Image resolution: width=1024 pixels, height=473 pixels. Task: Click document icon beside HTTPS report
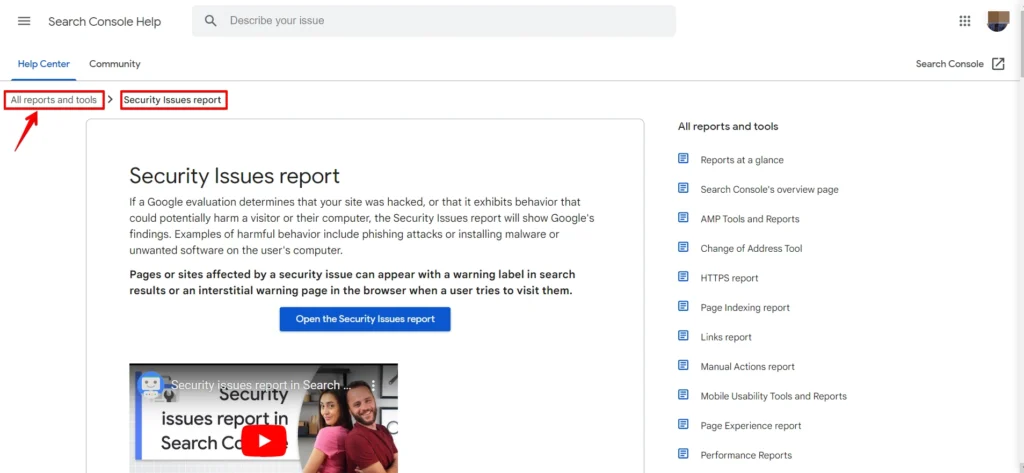[x=683, y=276]
